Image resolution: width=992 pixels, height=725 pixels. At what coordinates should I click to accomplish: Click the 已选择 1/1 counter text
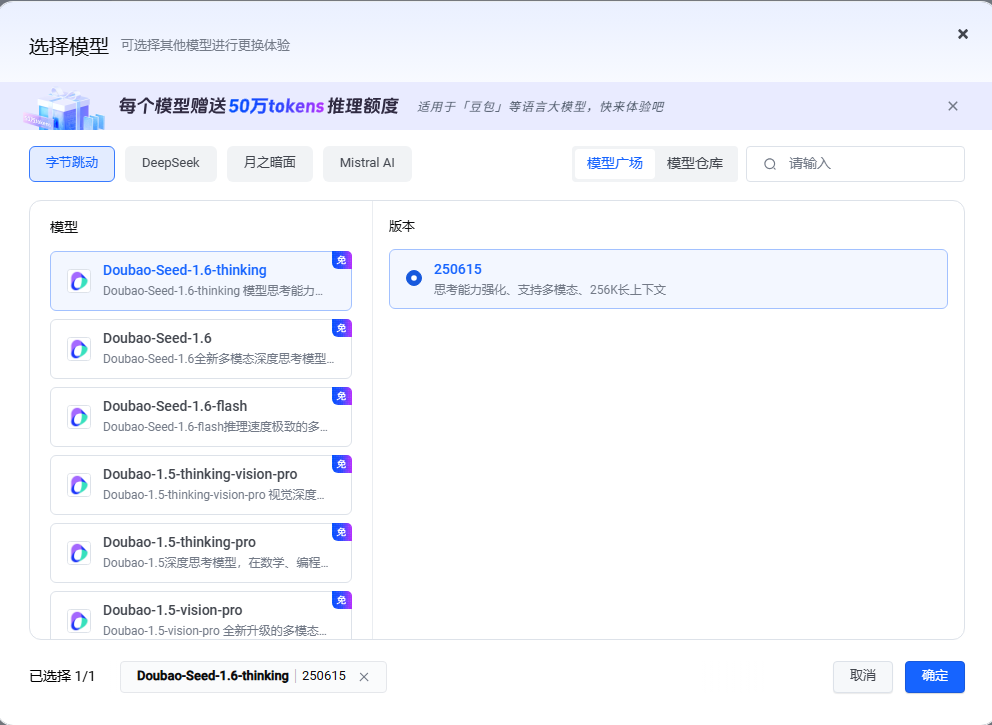point(62,676)
